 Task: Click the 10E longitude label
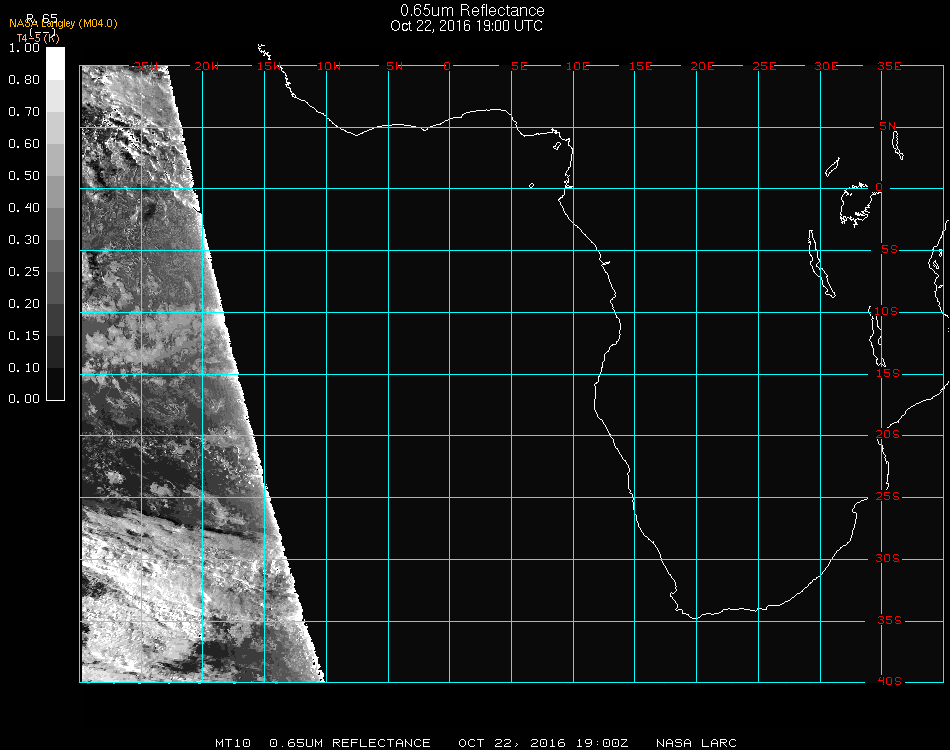click(577, 66)
